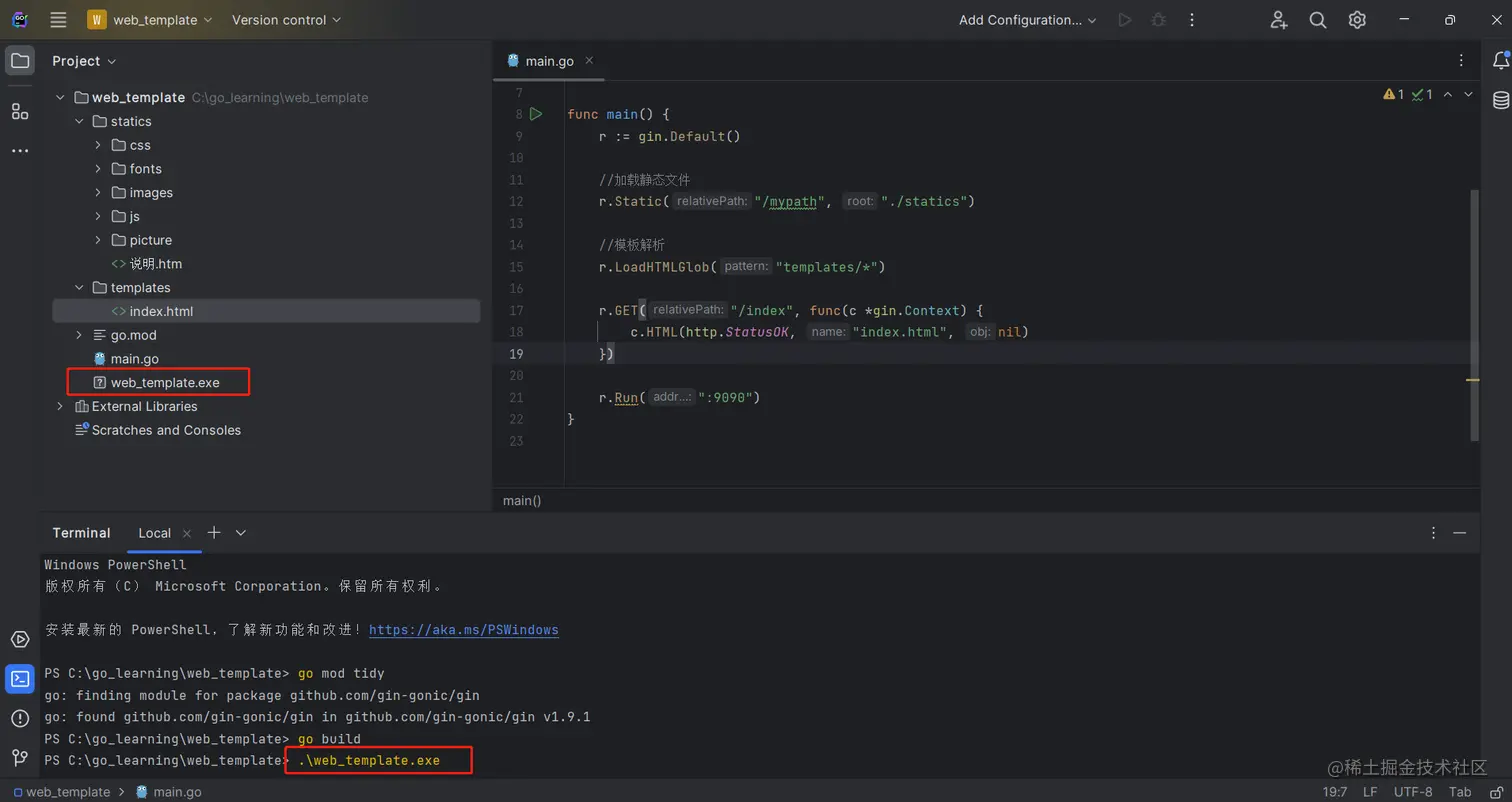Viewport: 1512px width, 802px height.
Task: Click the Run configuration play icon
Action: (1125, 20)
